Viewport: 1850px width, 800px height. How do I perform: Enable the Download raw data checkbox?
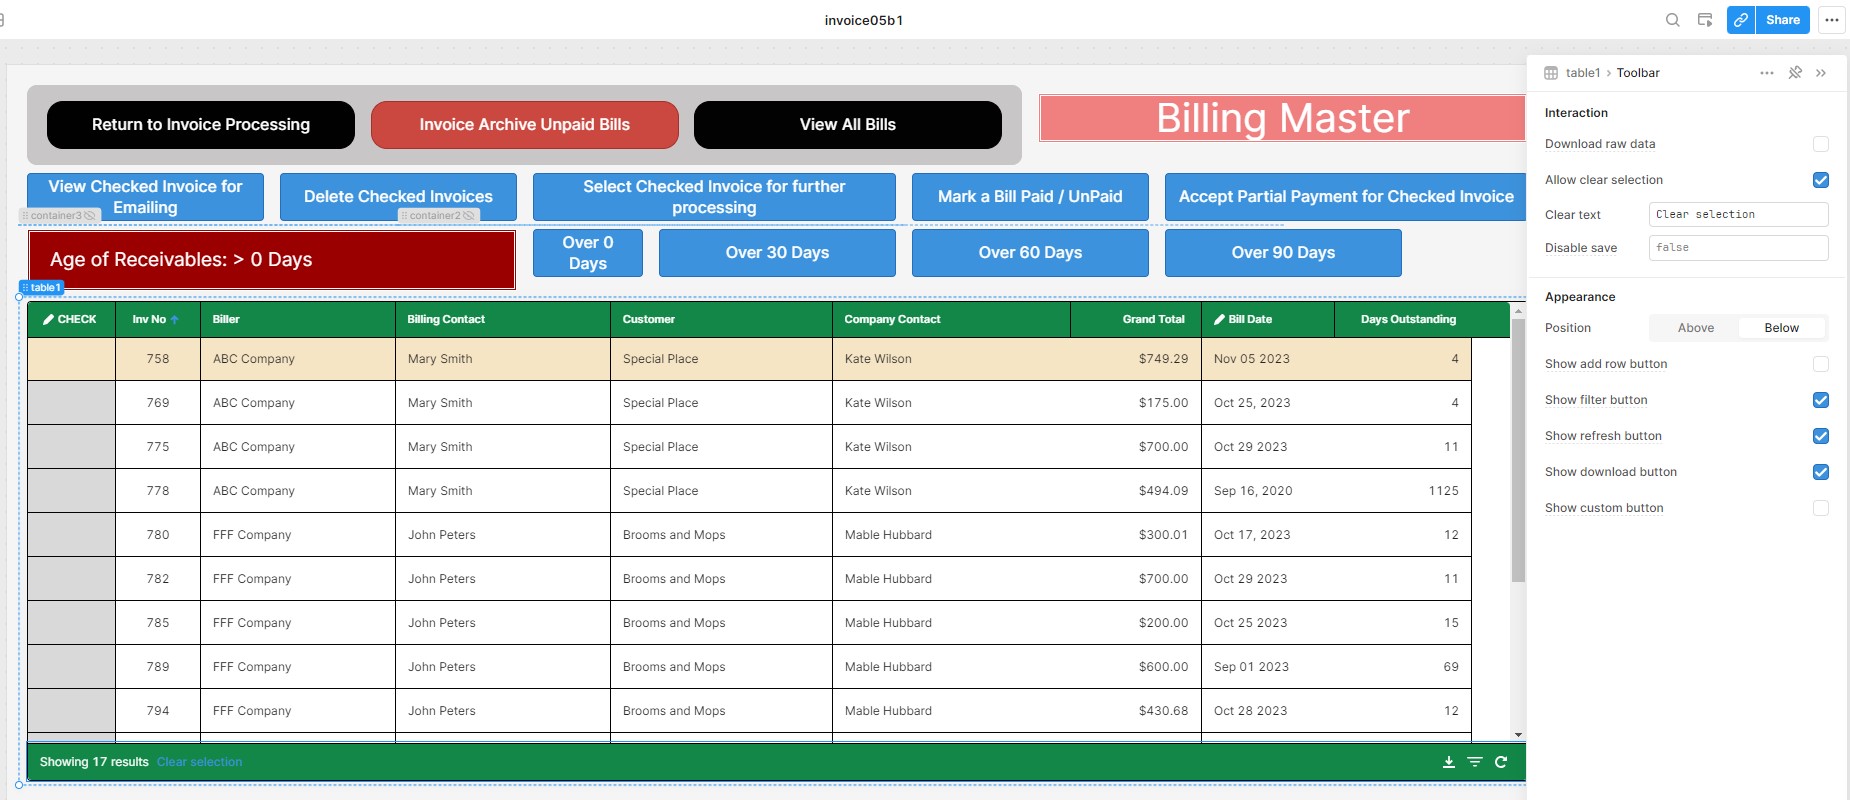[x=1821, y=144]
